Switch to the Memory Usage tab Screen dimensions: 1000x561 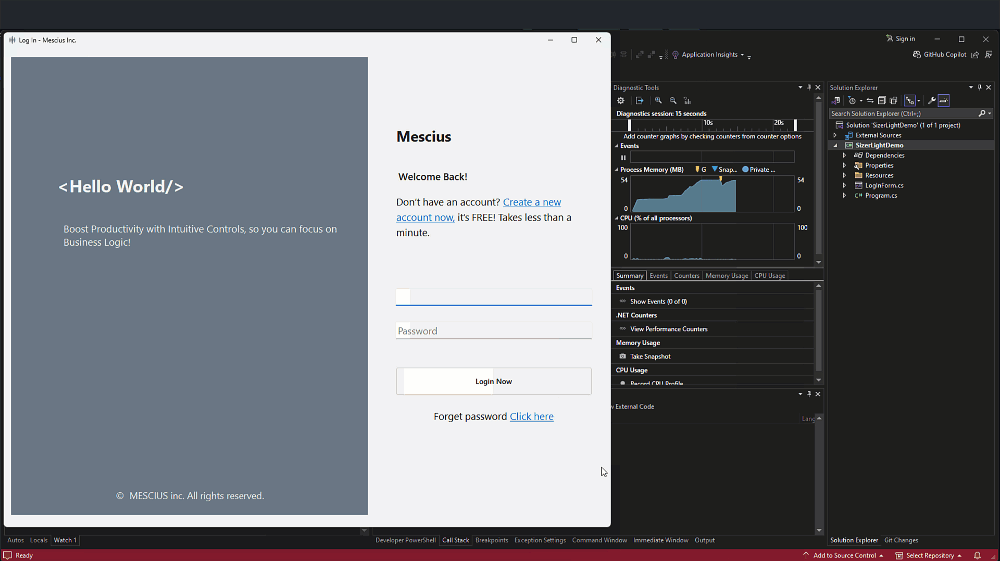[726, 275]
